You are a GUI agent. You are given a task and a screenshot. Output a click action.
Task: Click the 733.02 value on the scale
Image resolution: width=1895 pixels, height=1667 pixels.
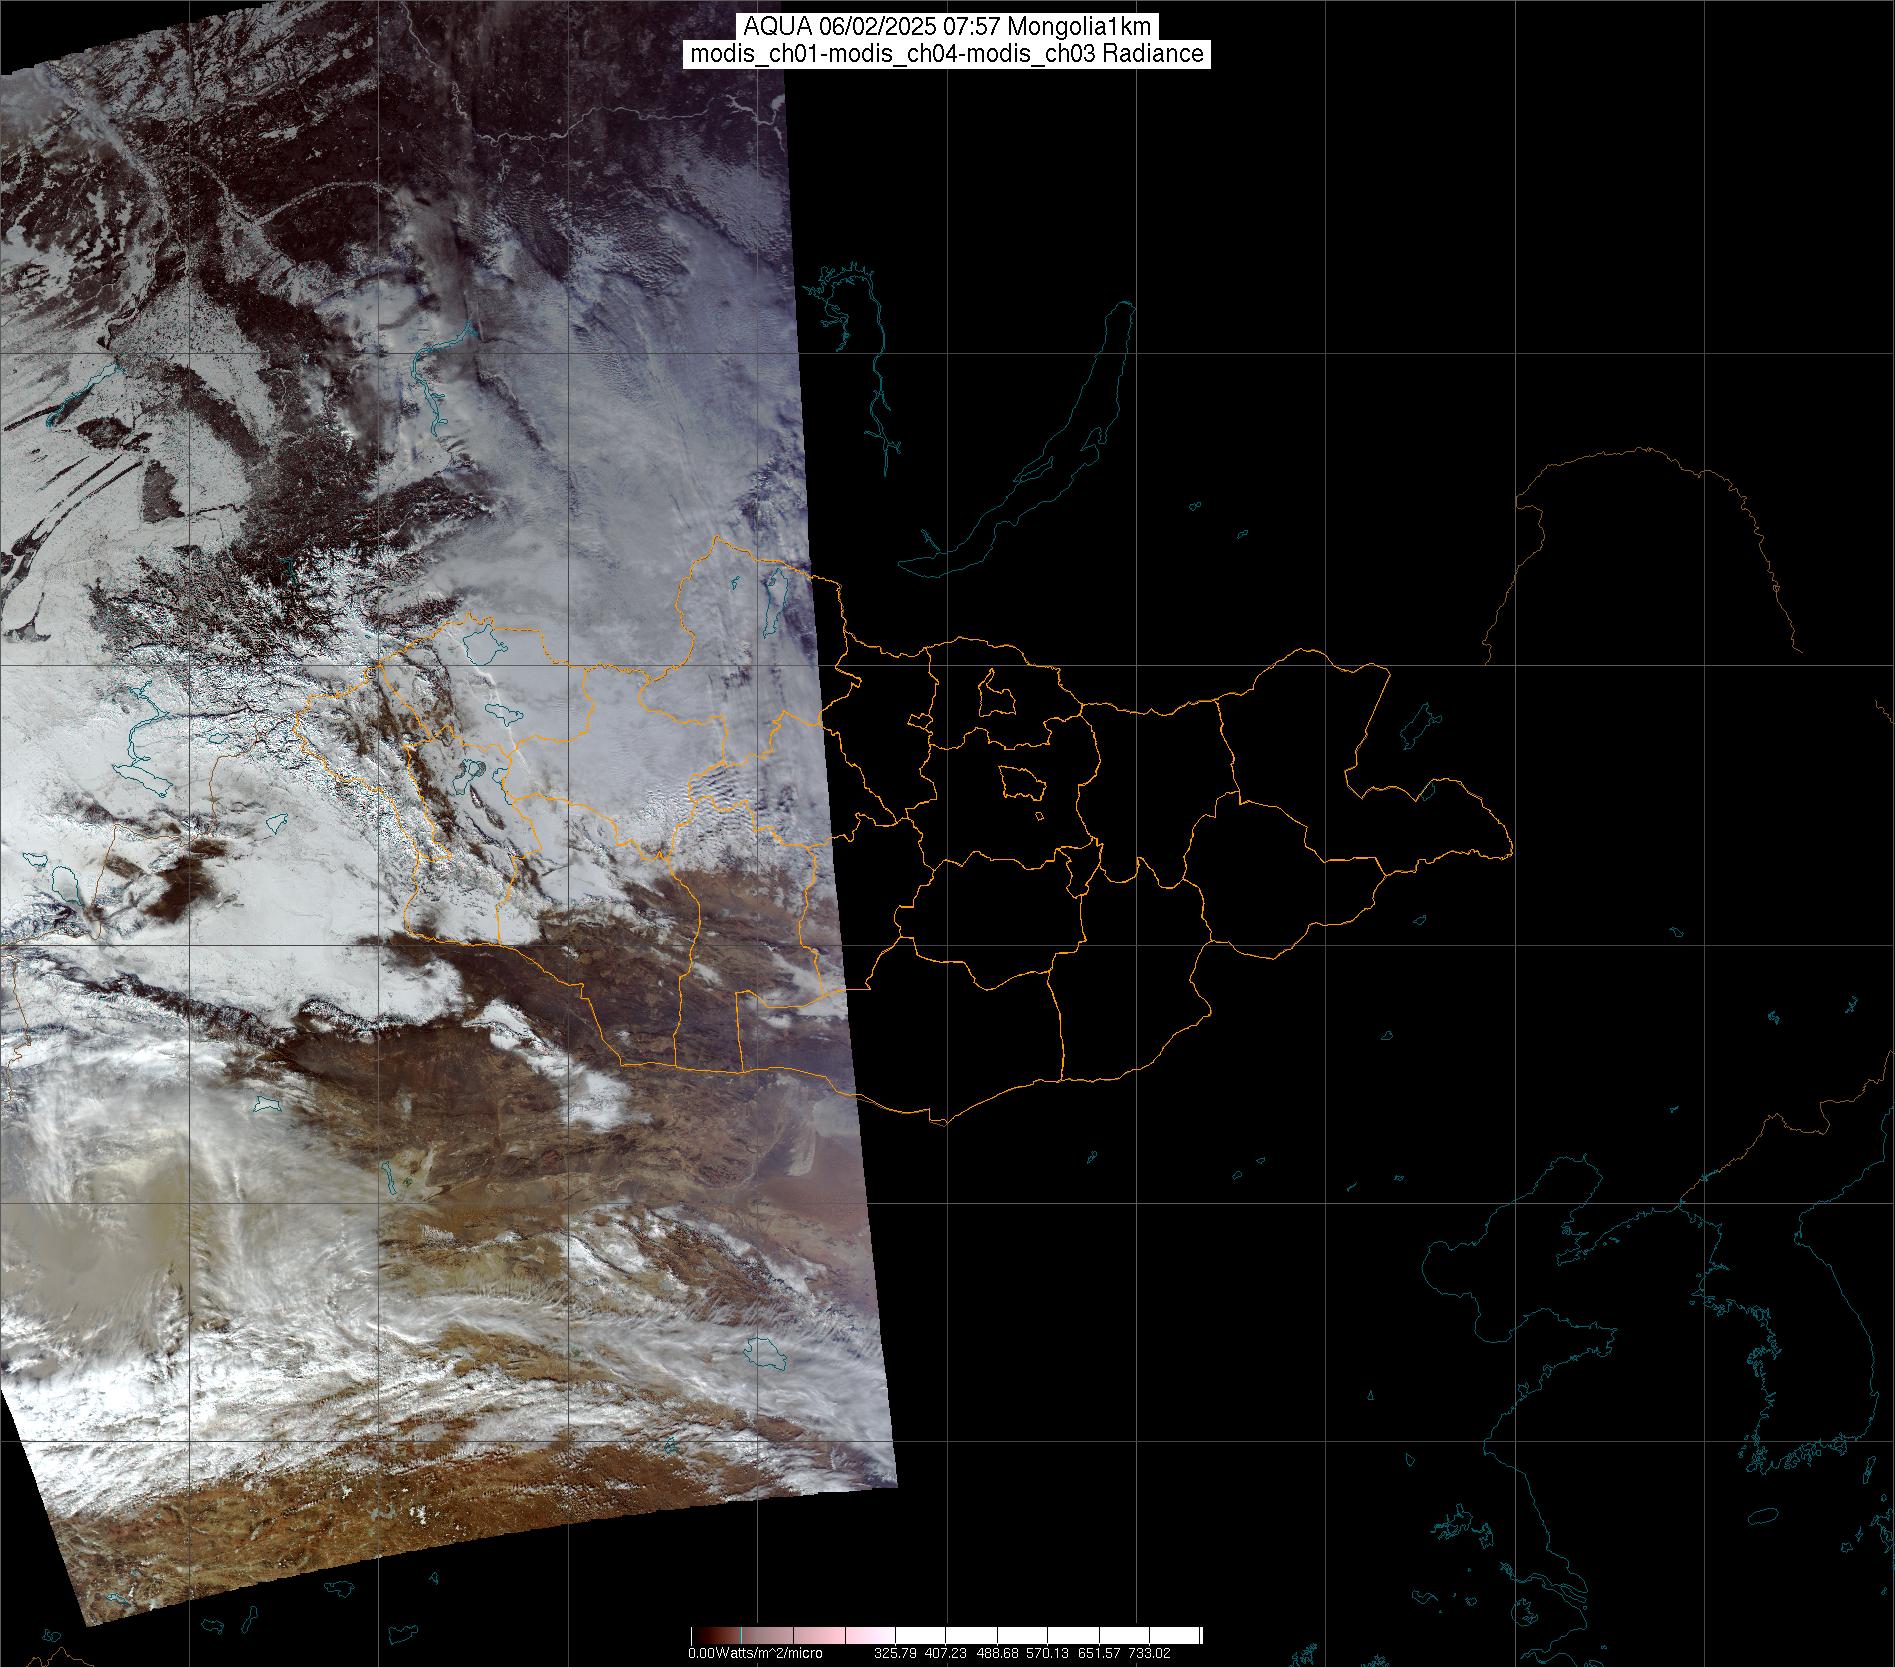1149,1653
